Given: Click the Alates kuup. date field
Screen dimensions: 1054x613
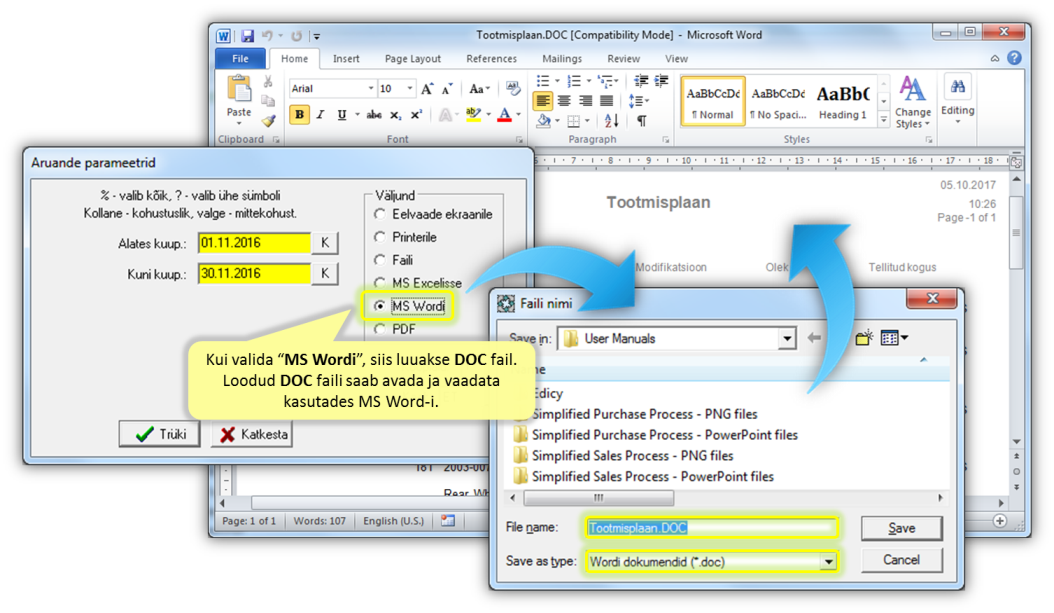Looking at the screenshot, I should (x=254, y=243).
